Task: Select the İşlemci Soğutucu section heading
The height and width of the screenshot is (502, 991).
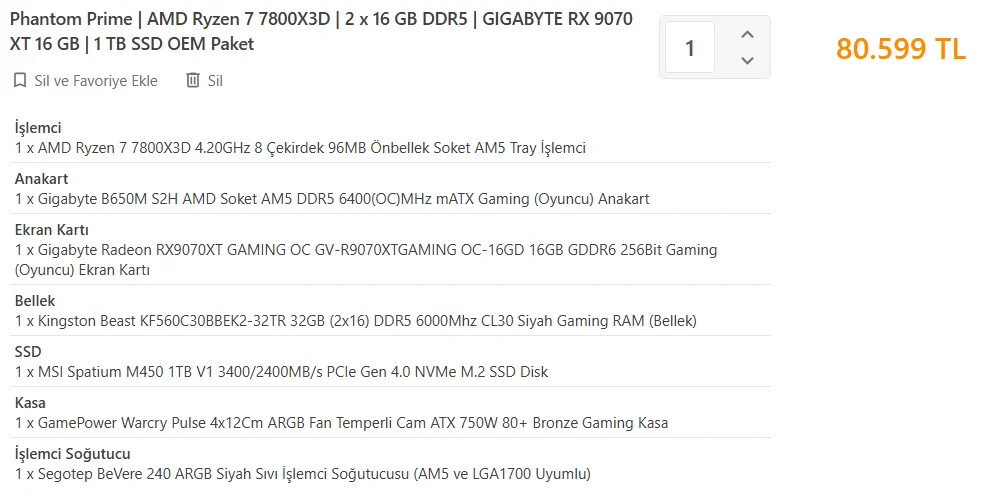Action: 72,454
